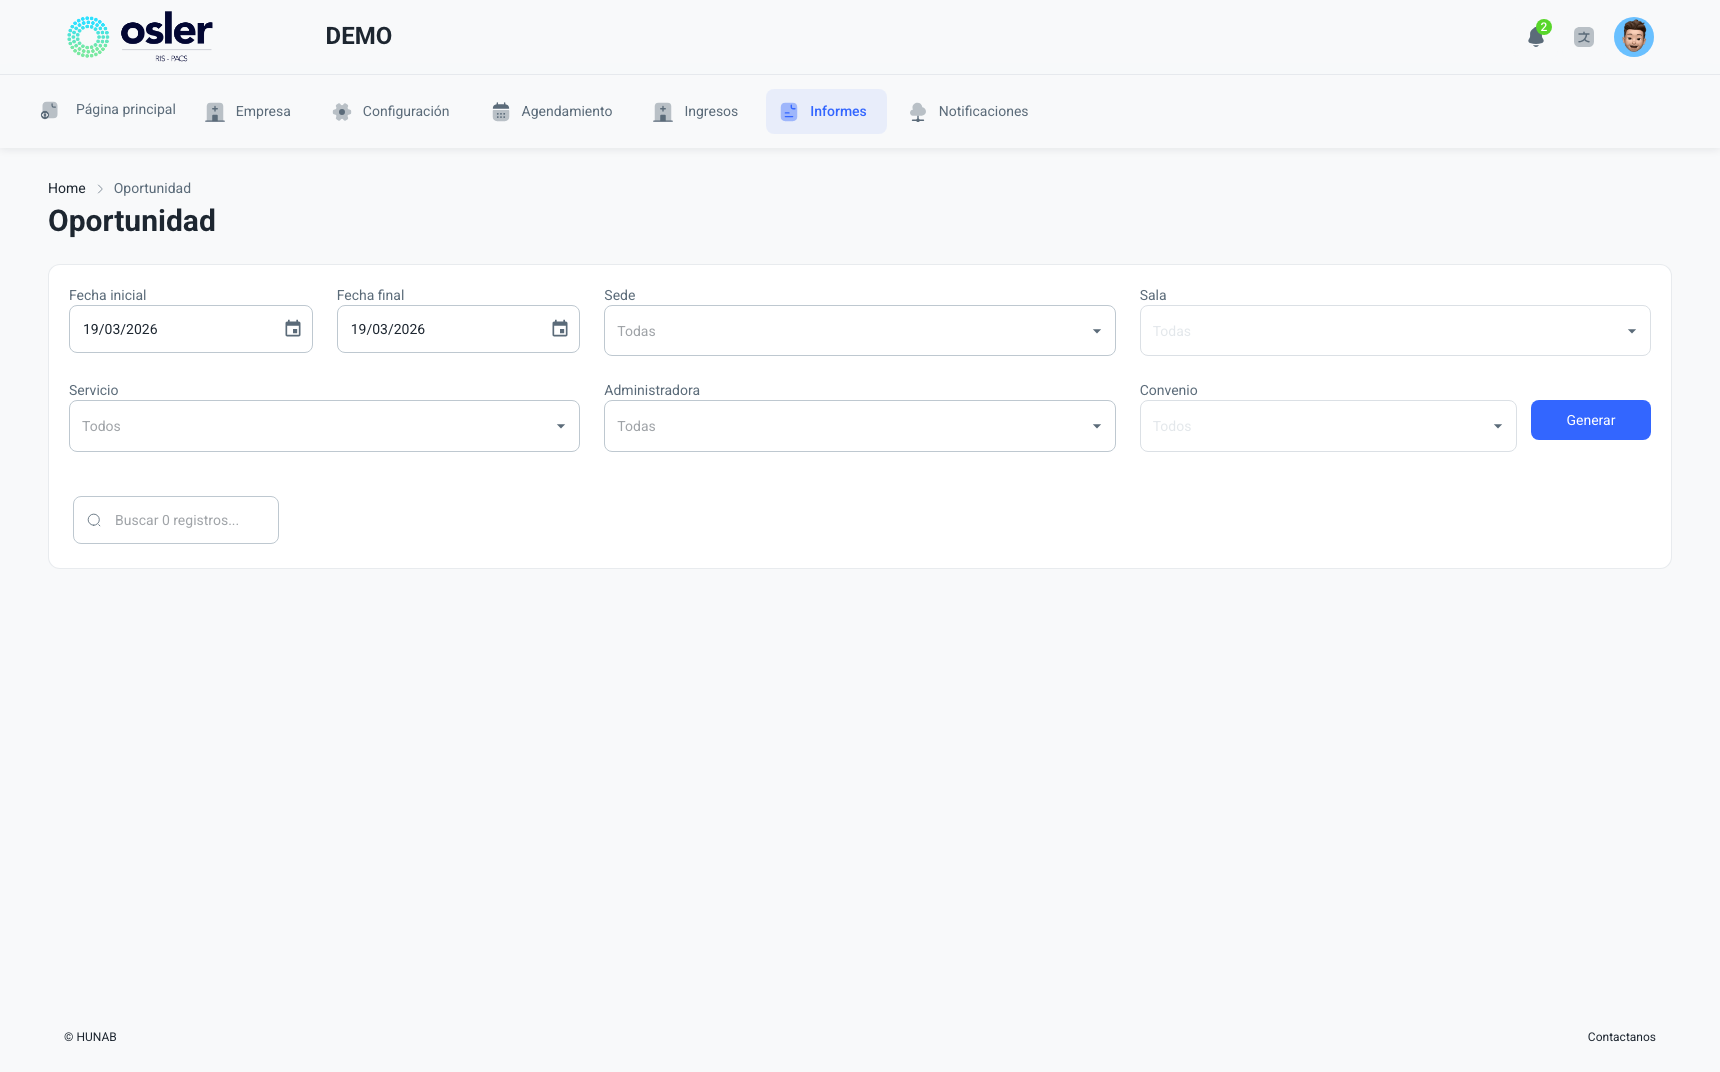
Task: Click the language translate icon
Action: coord(1584,37)
